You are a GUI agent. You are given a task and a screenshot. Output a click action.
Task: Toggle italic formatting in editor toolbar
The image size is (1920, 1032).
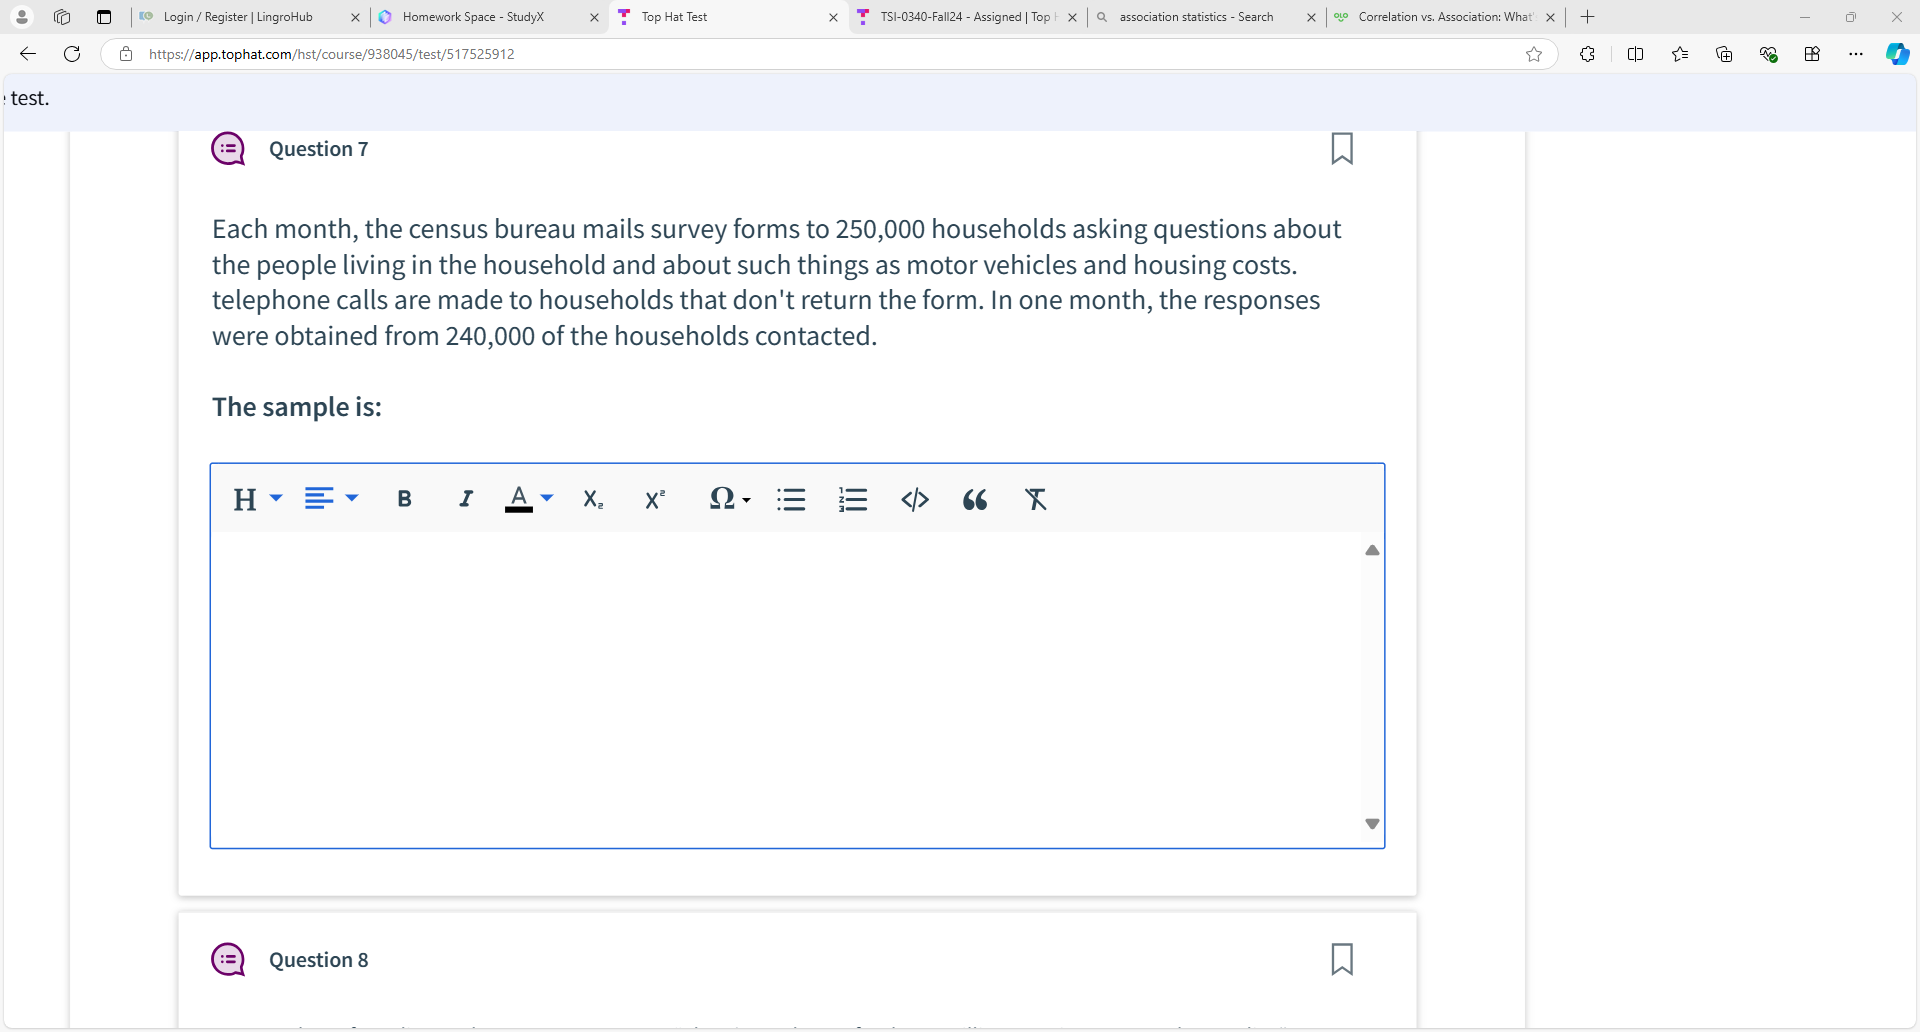(x=465, y=499)
